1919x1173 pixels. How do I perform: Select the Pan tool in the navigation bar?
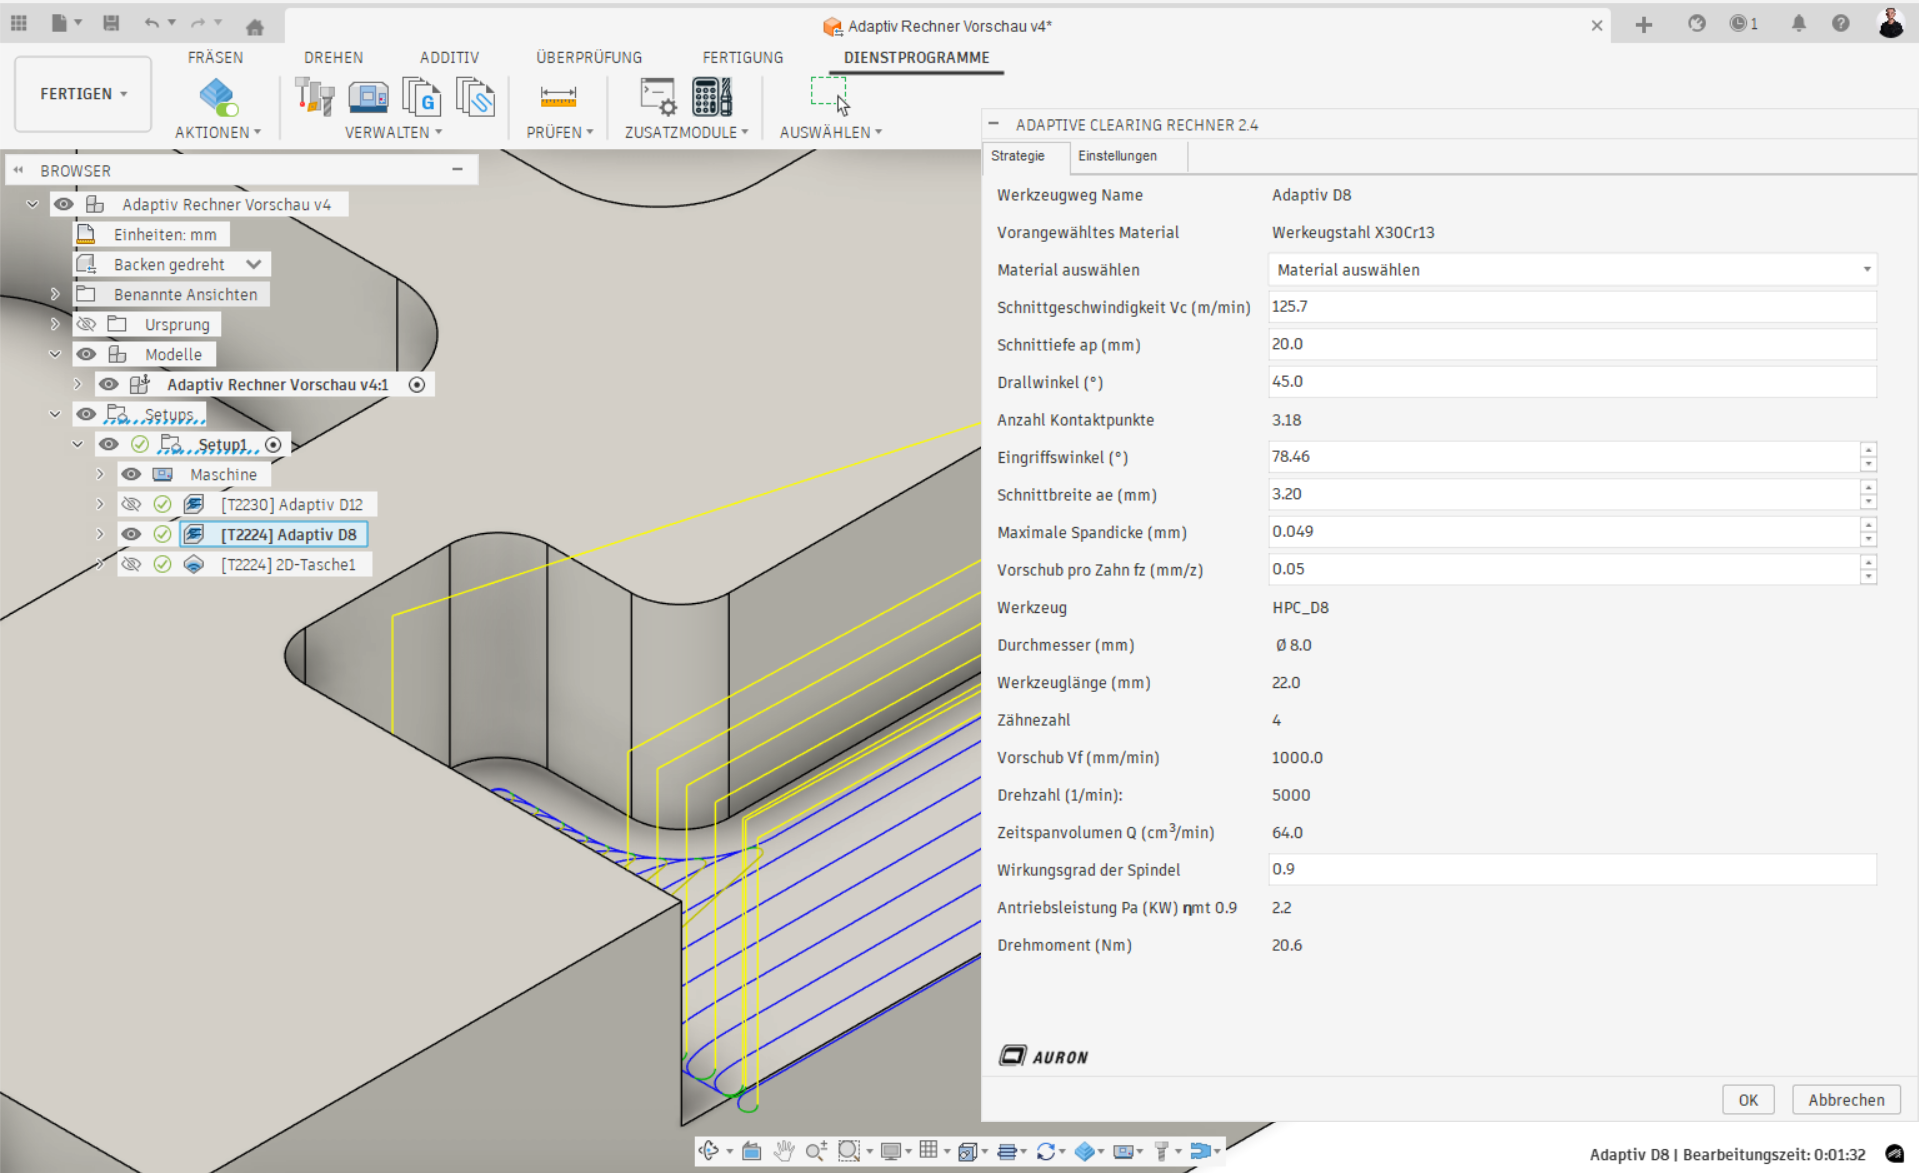[785, 1151]
